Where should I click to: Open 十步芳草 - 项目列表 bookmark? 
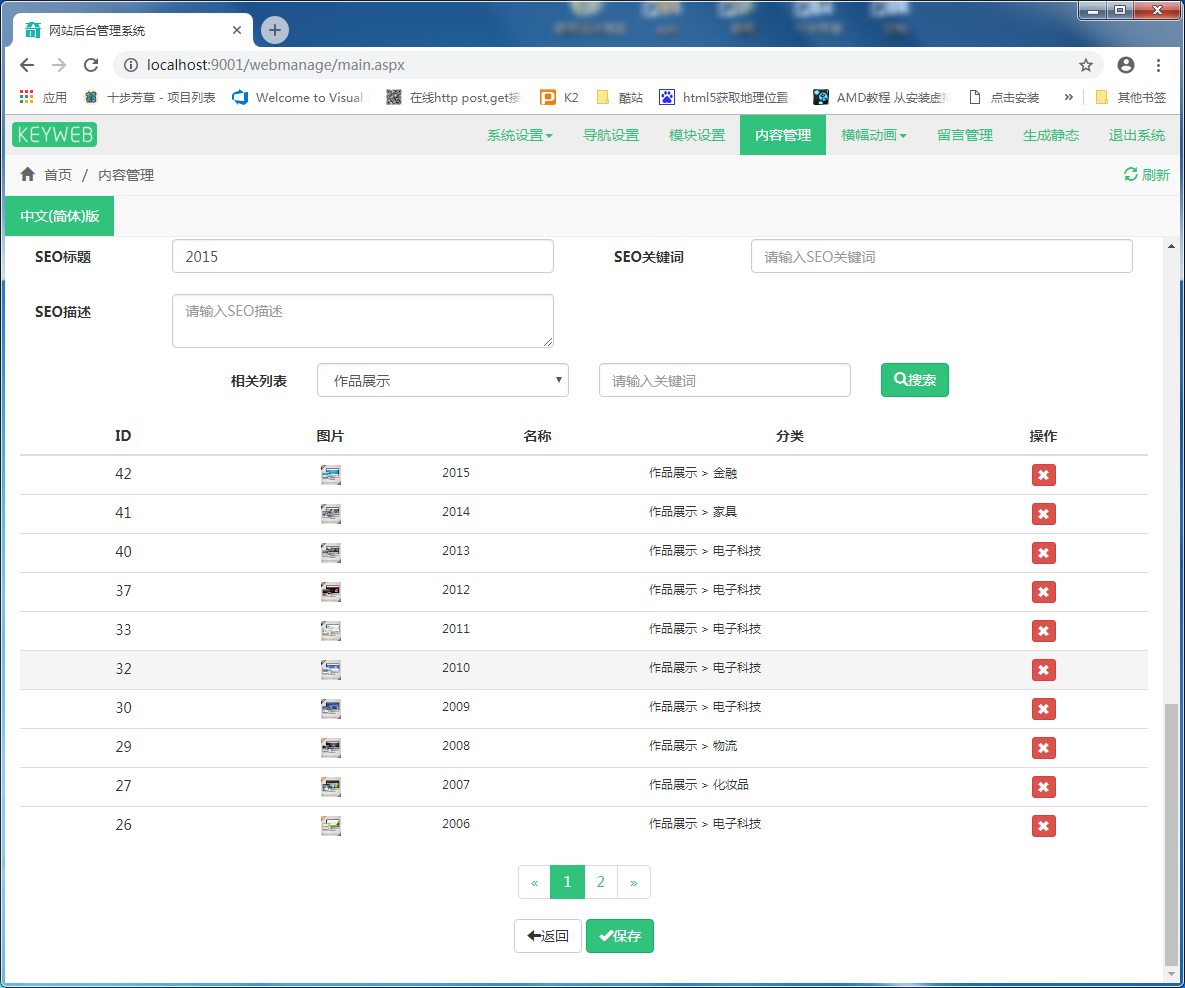tap(150, 97)
